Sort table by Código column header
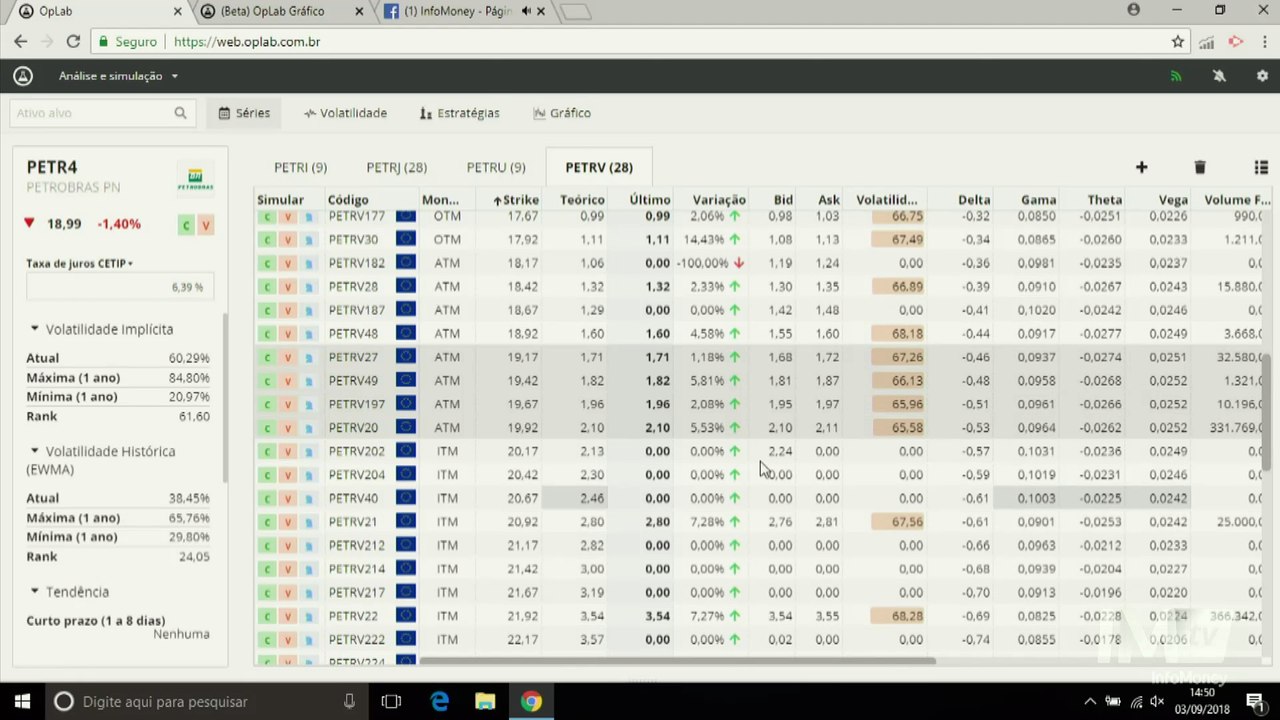The width and height of the screenshot is (1280, 720). click(348, 200)
